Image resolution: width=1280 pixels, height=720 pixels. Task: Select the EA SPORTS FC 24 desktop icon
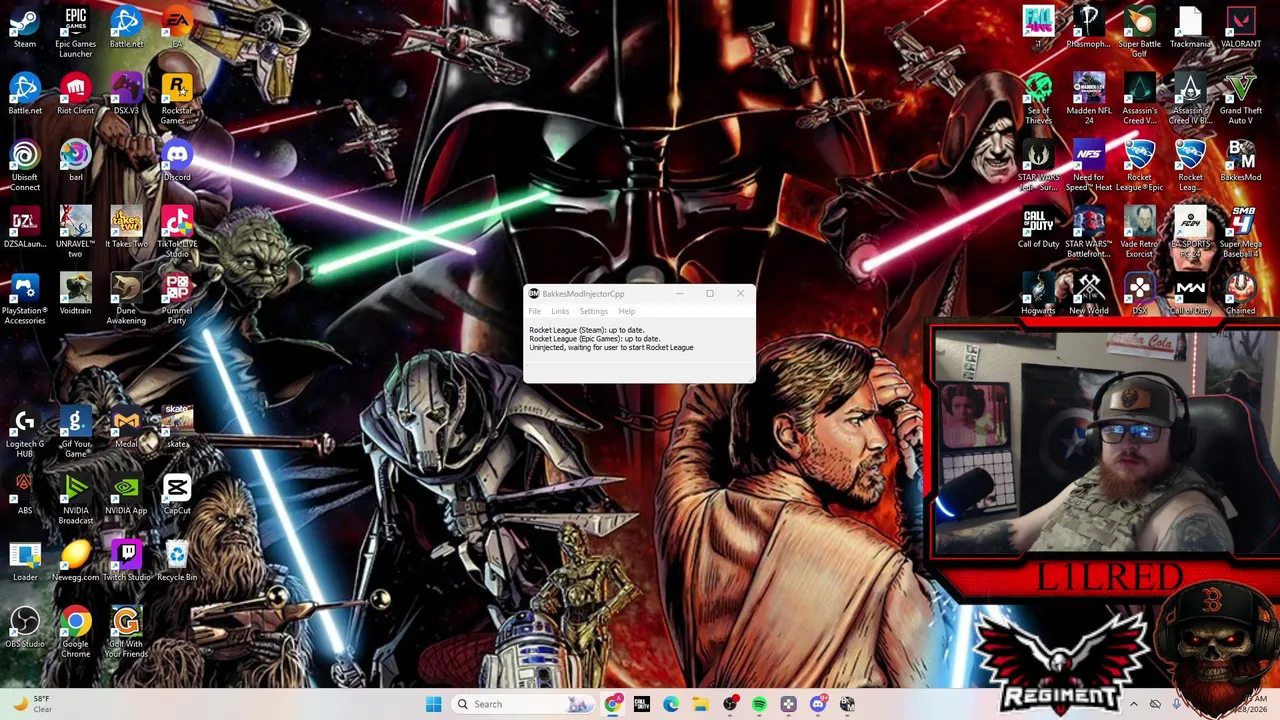[1190, 232]
